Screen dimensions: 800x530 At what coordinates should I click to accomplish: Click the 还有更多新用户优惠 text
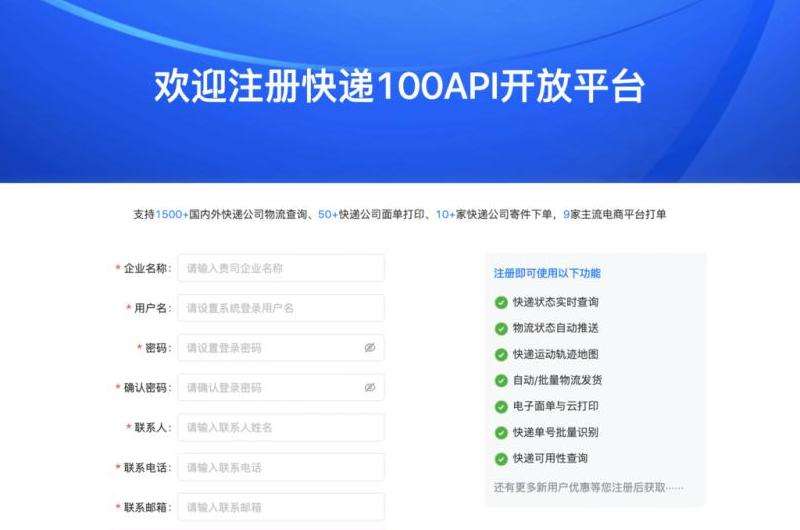(588, 487)
